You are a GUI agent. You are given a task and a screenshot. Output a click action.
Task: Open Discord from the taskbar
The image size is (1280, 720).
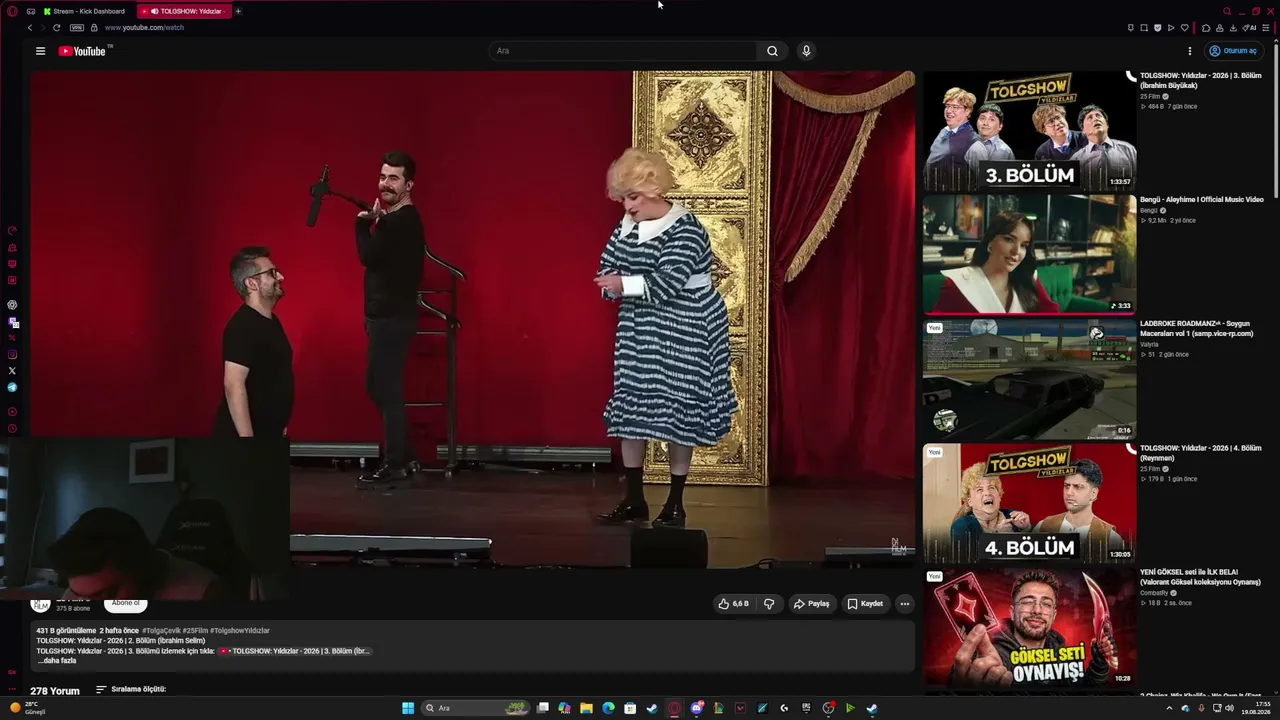[696, 708]
